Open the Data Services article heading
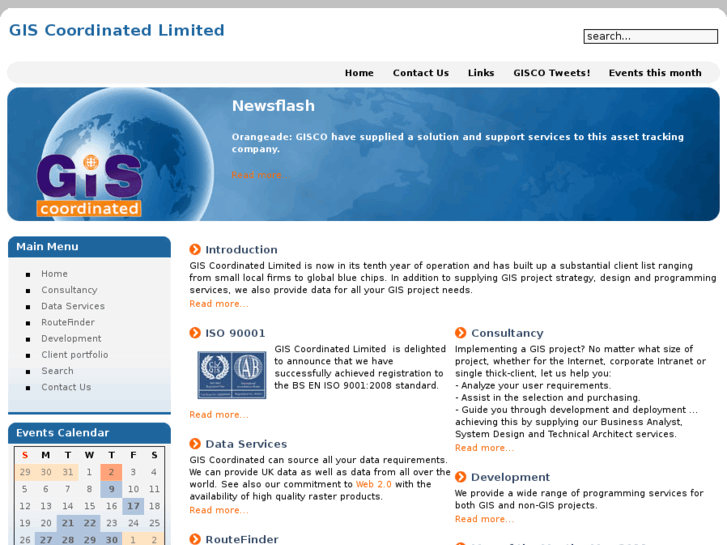 coord(246,444)
